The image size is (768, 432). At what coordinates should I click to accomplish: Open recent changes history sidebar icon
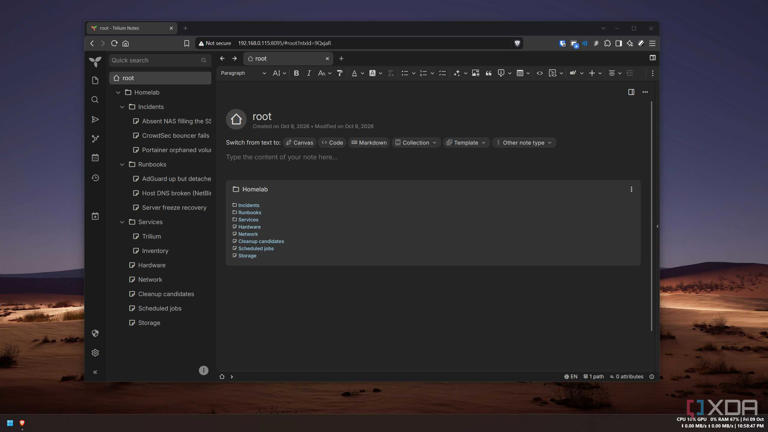pos(96,178)
